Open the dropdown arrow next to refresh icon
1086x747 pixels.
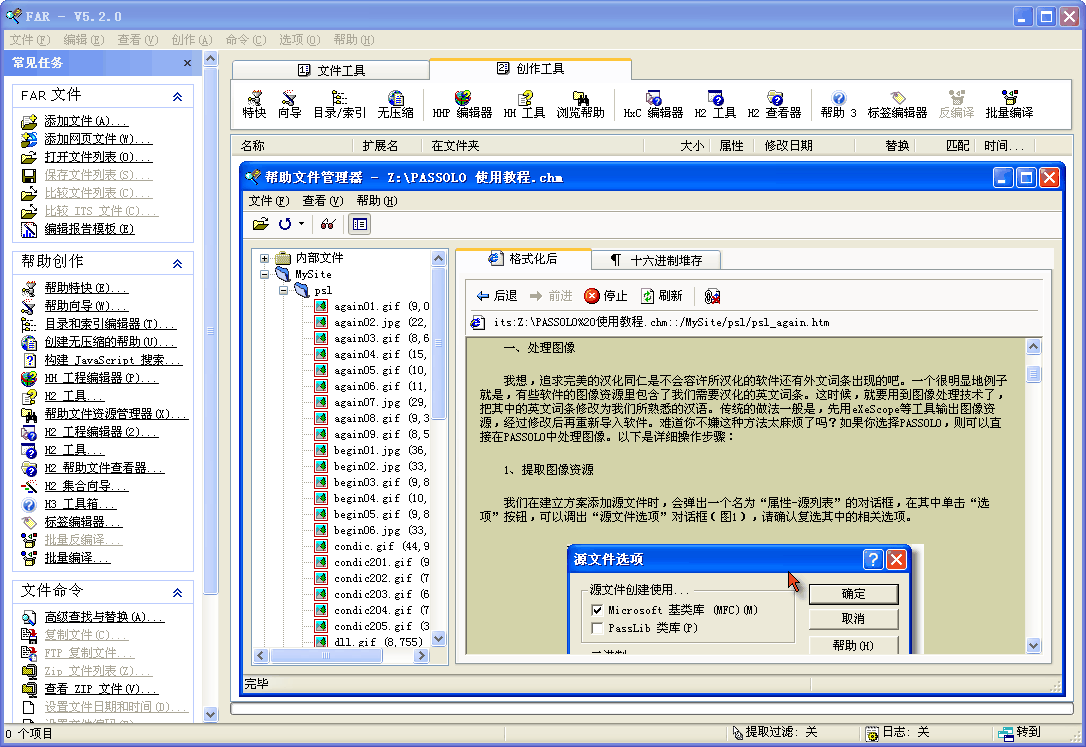pos(301,224)
